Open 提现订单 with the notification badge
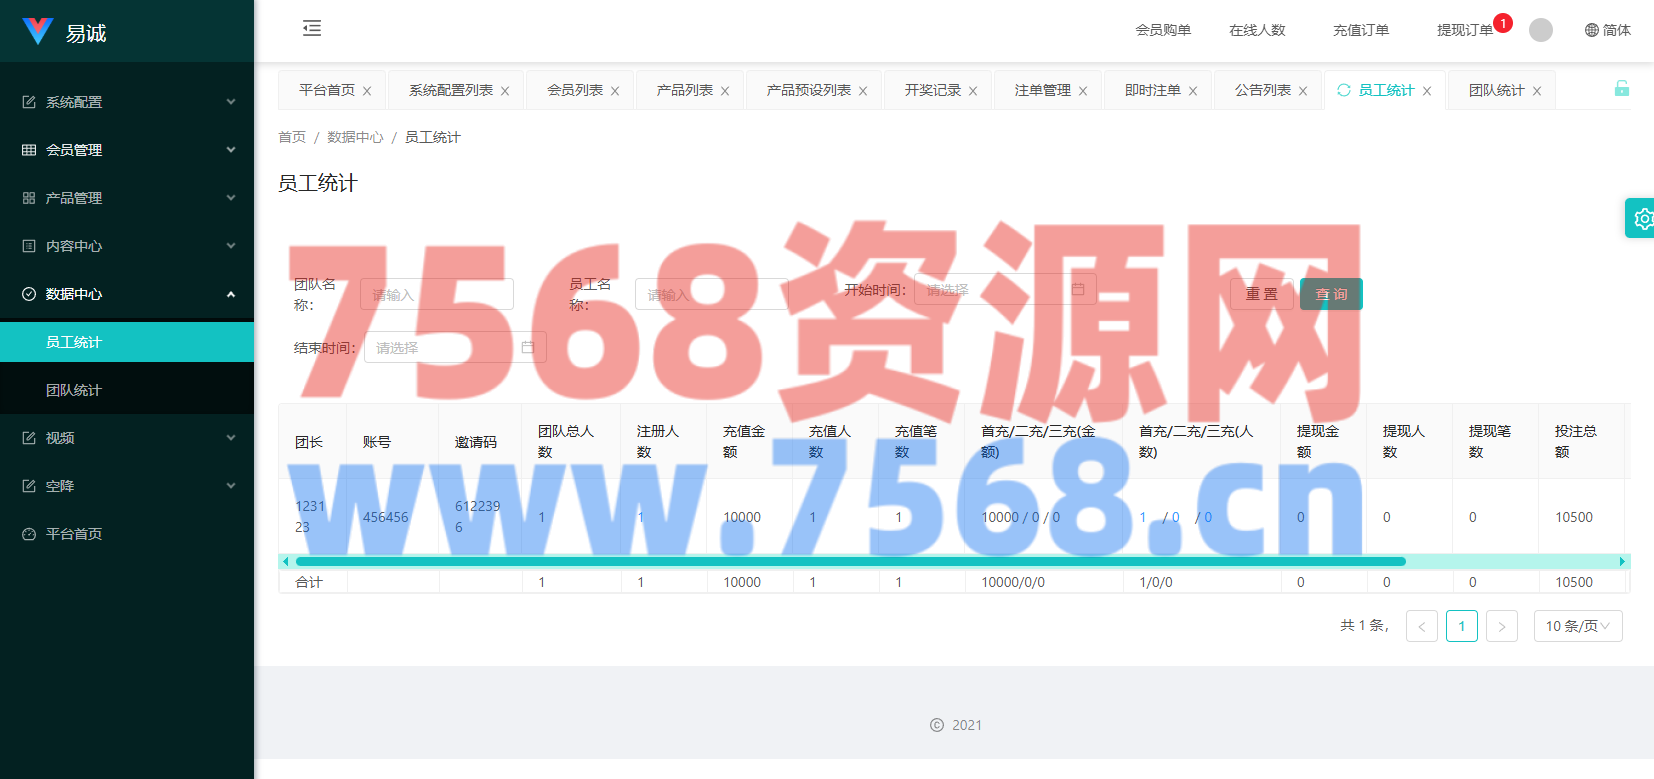The height and width of the screenshot is (779, 1654). [1464, 30]
